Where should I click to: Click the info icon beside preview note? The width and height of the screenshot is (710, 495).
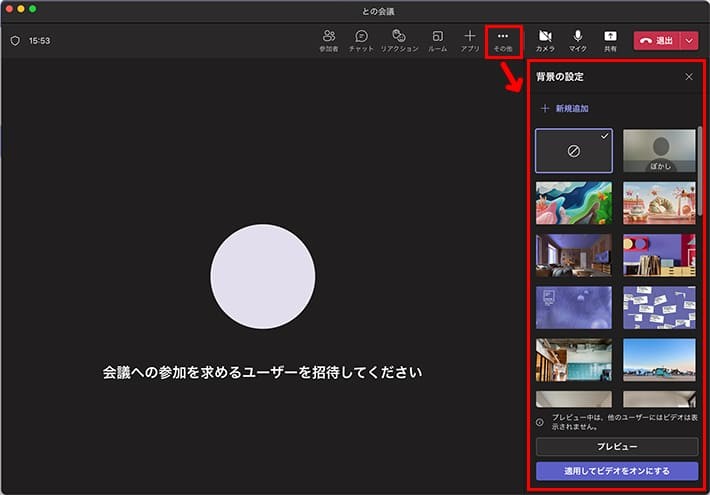tap(540, 422)
